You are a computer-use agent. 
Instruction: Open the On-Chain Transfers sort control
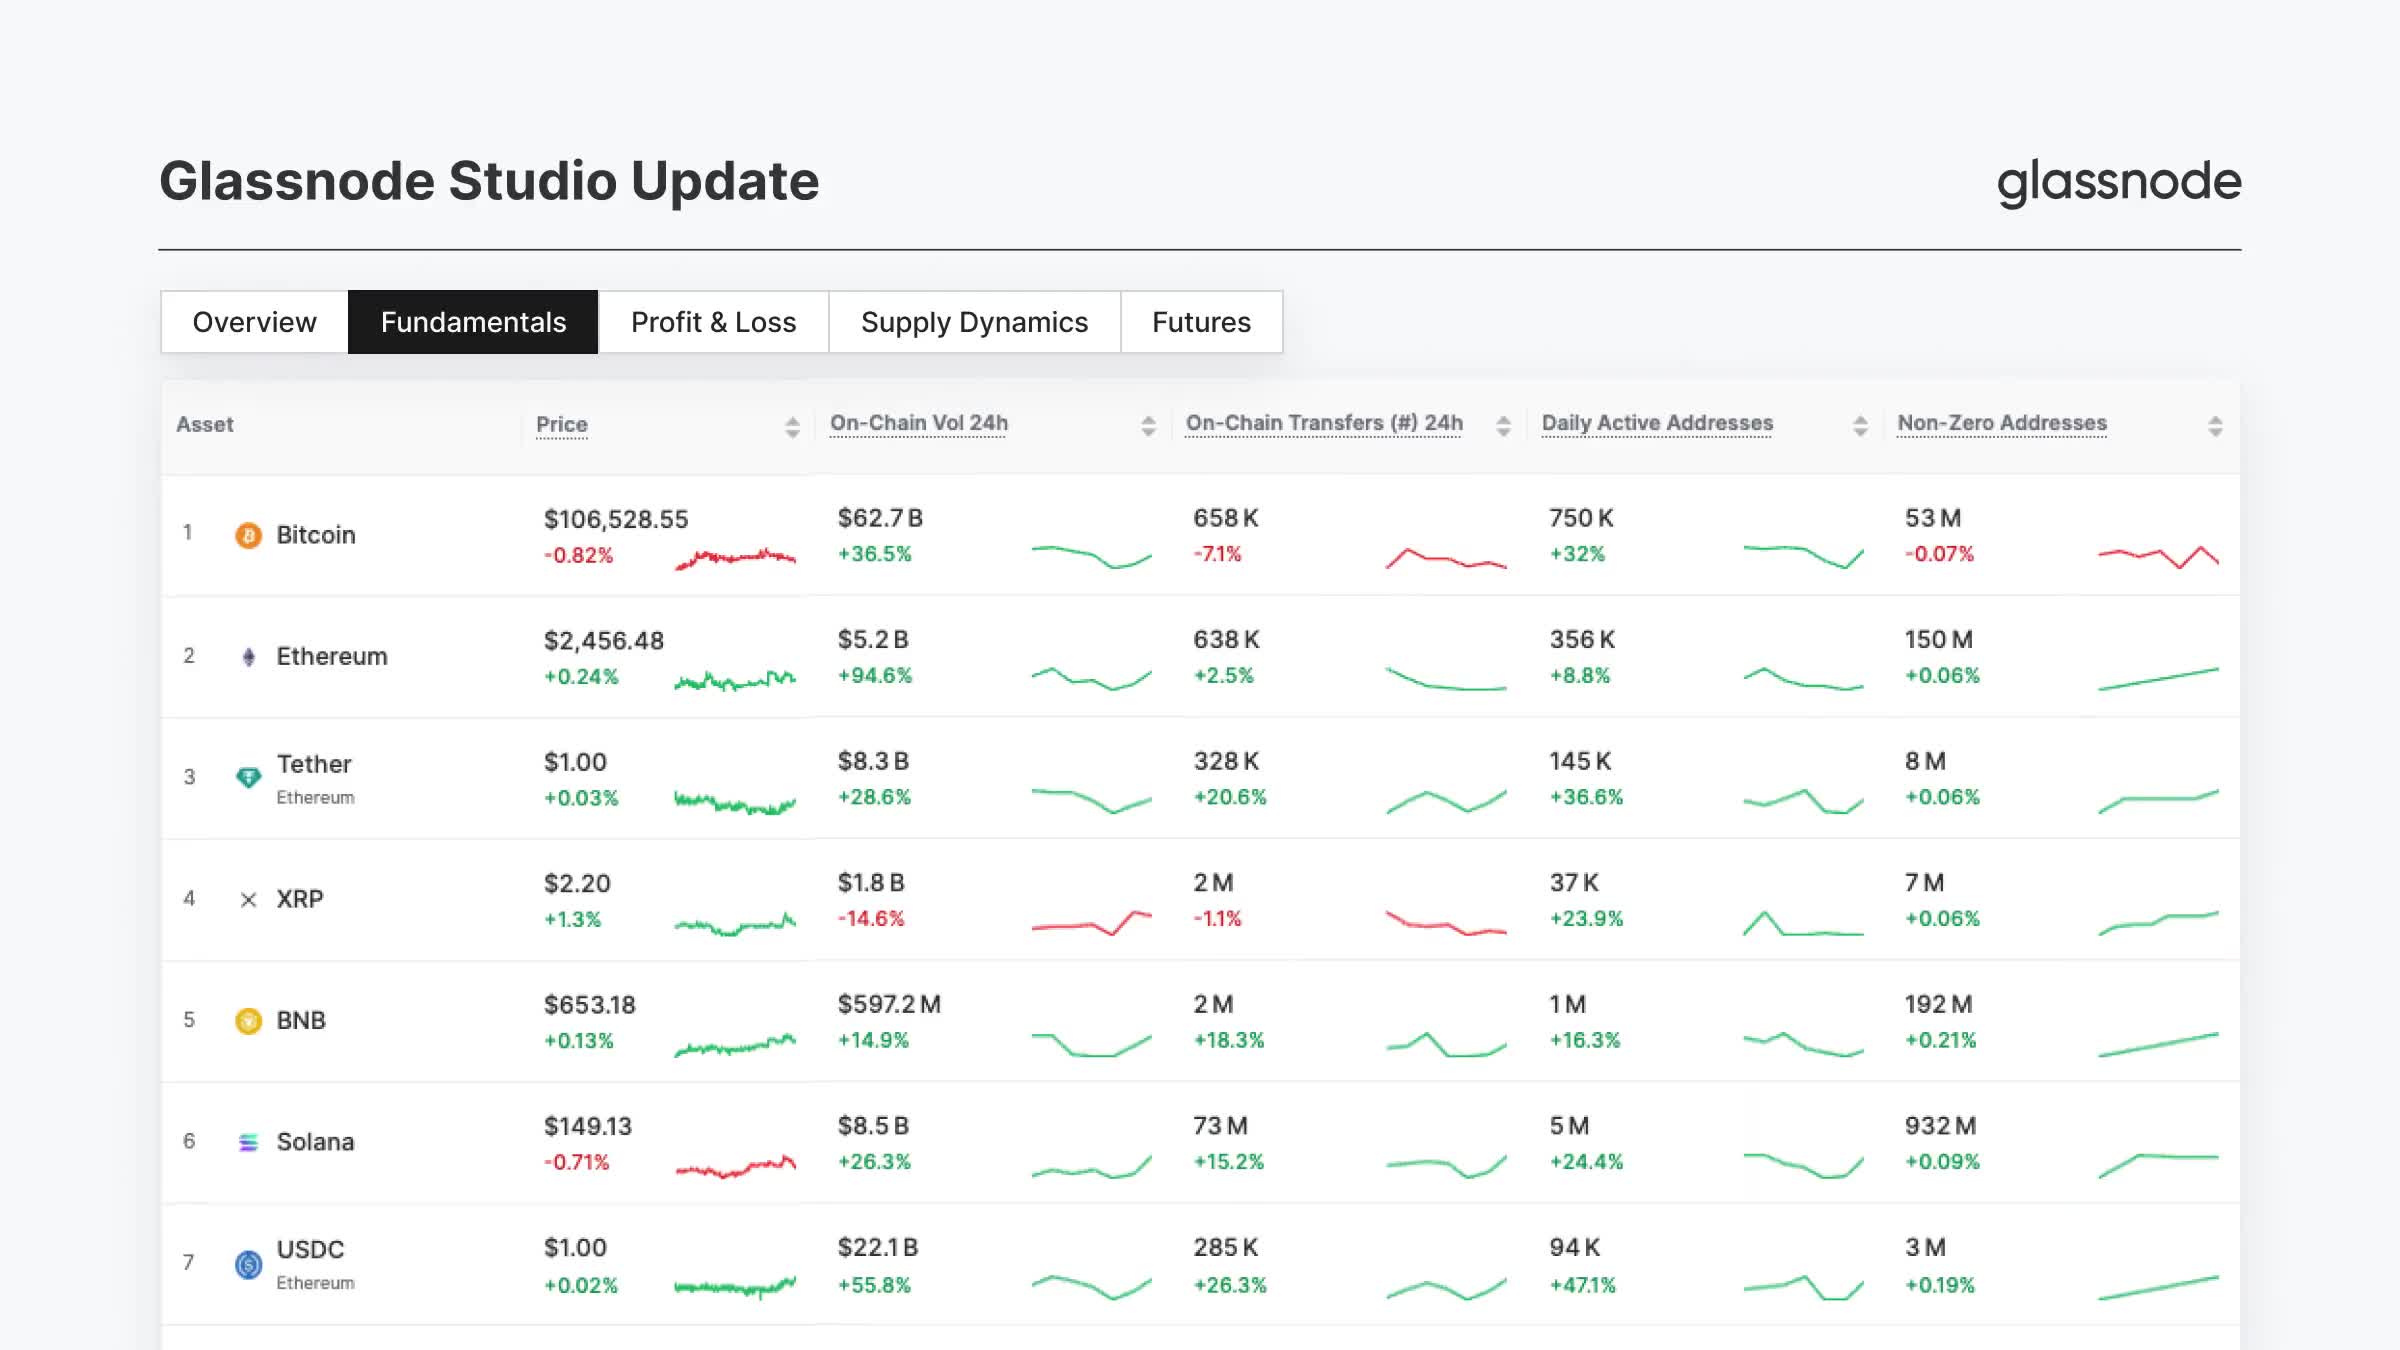pos(1503,424)
